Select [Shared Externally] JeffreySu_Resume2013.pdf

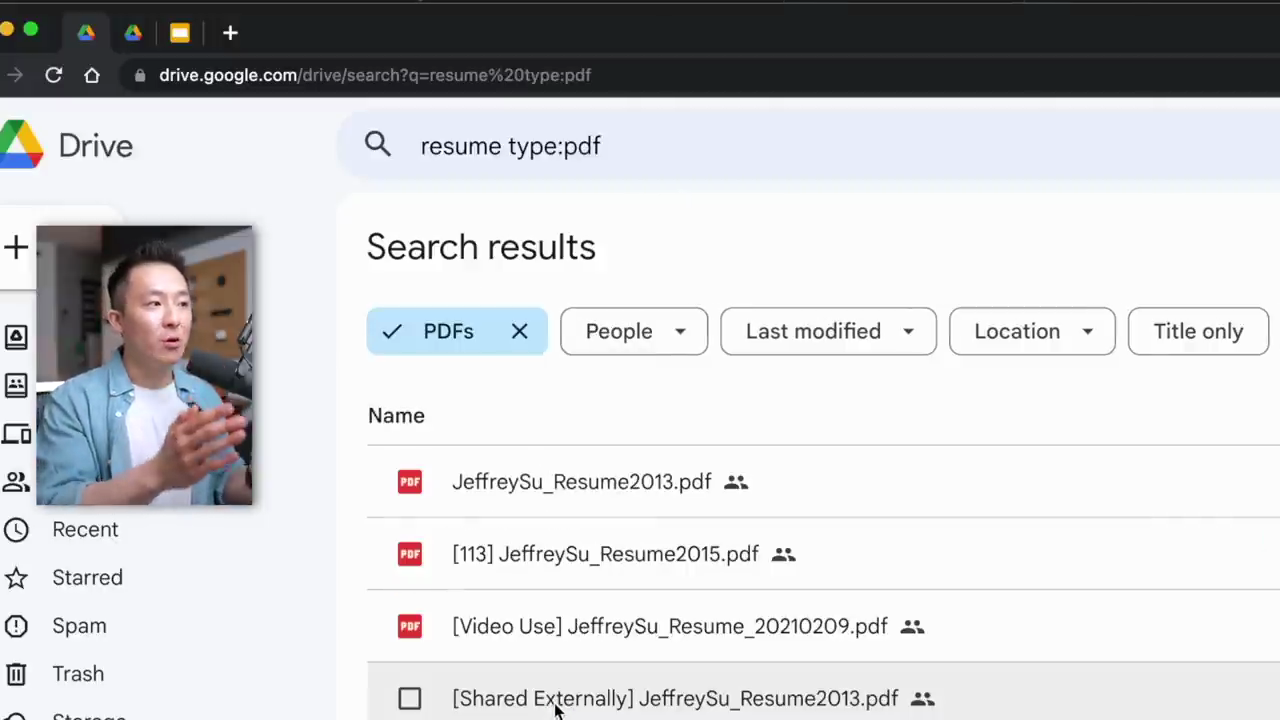675,698
